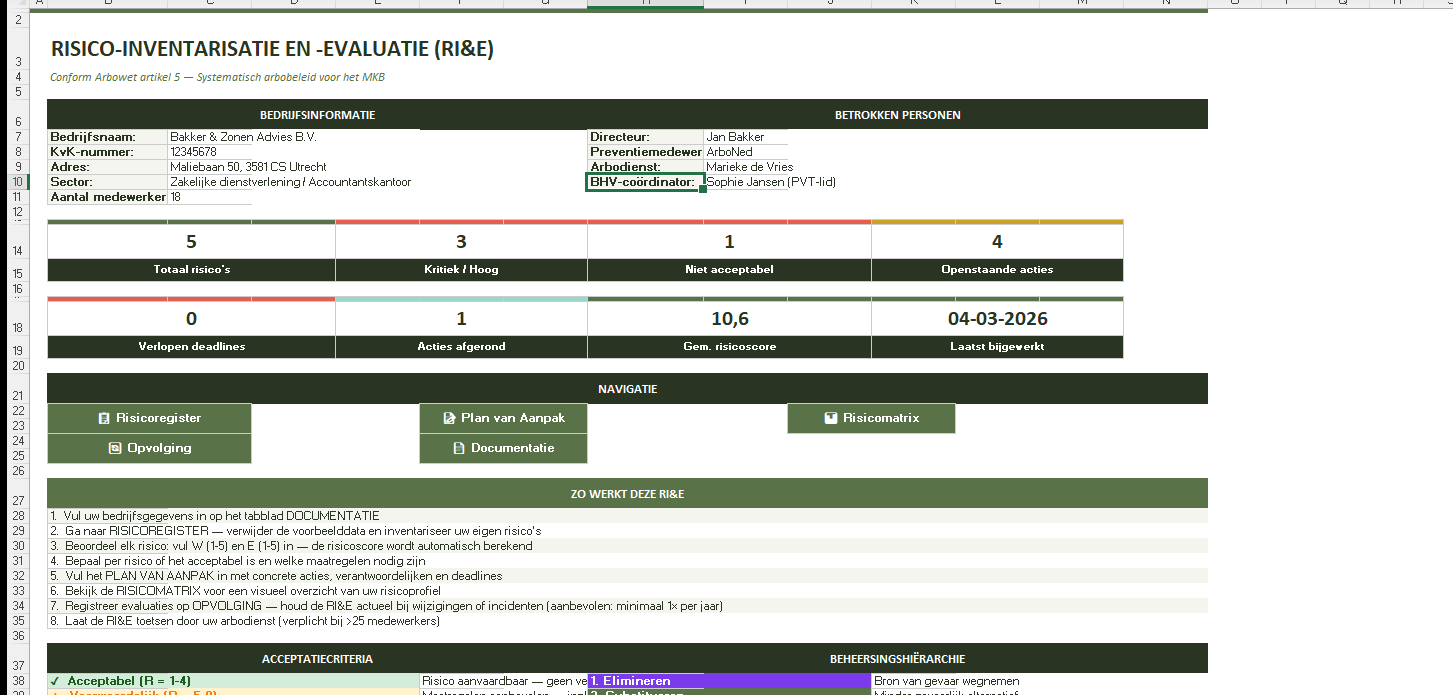Viewport: 1453px width, 695px height.
Task: Select the 'Kritiek / Hoog' KPI value 3
Action: [x=461, y=241]
